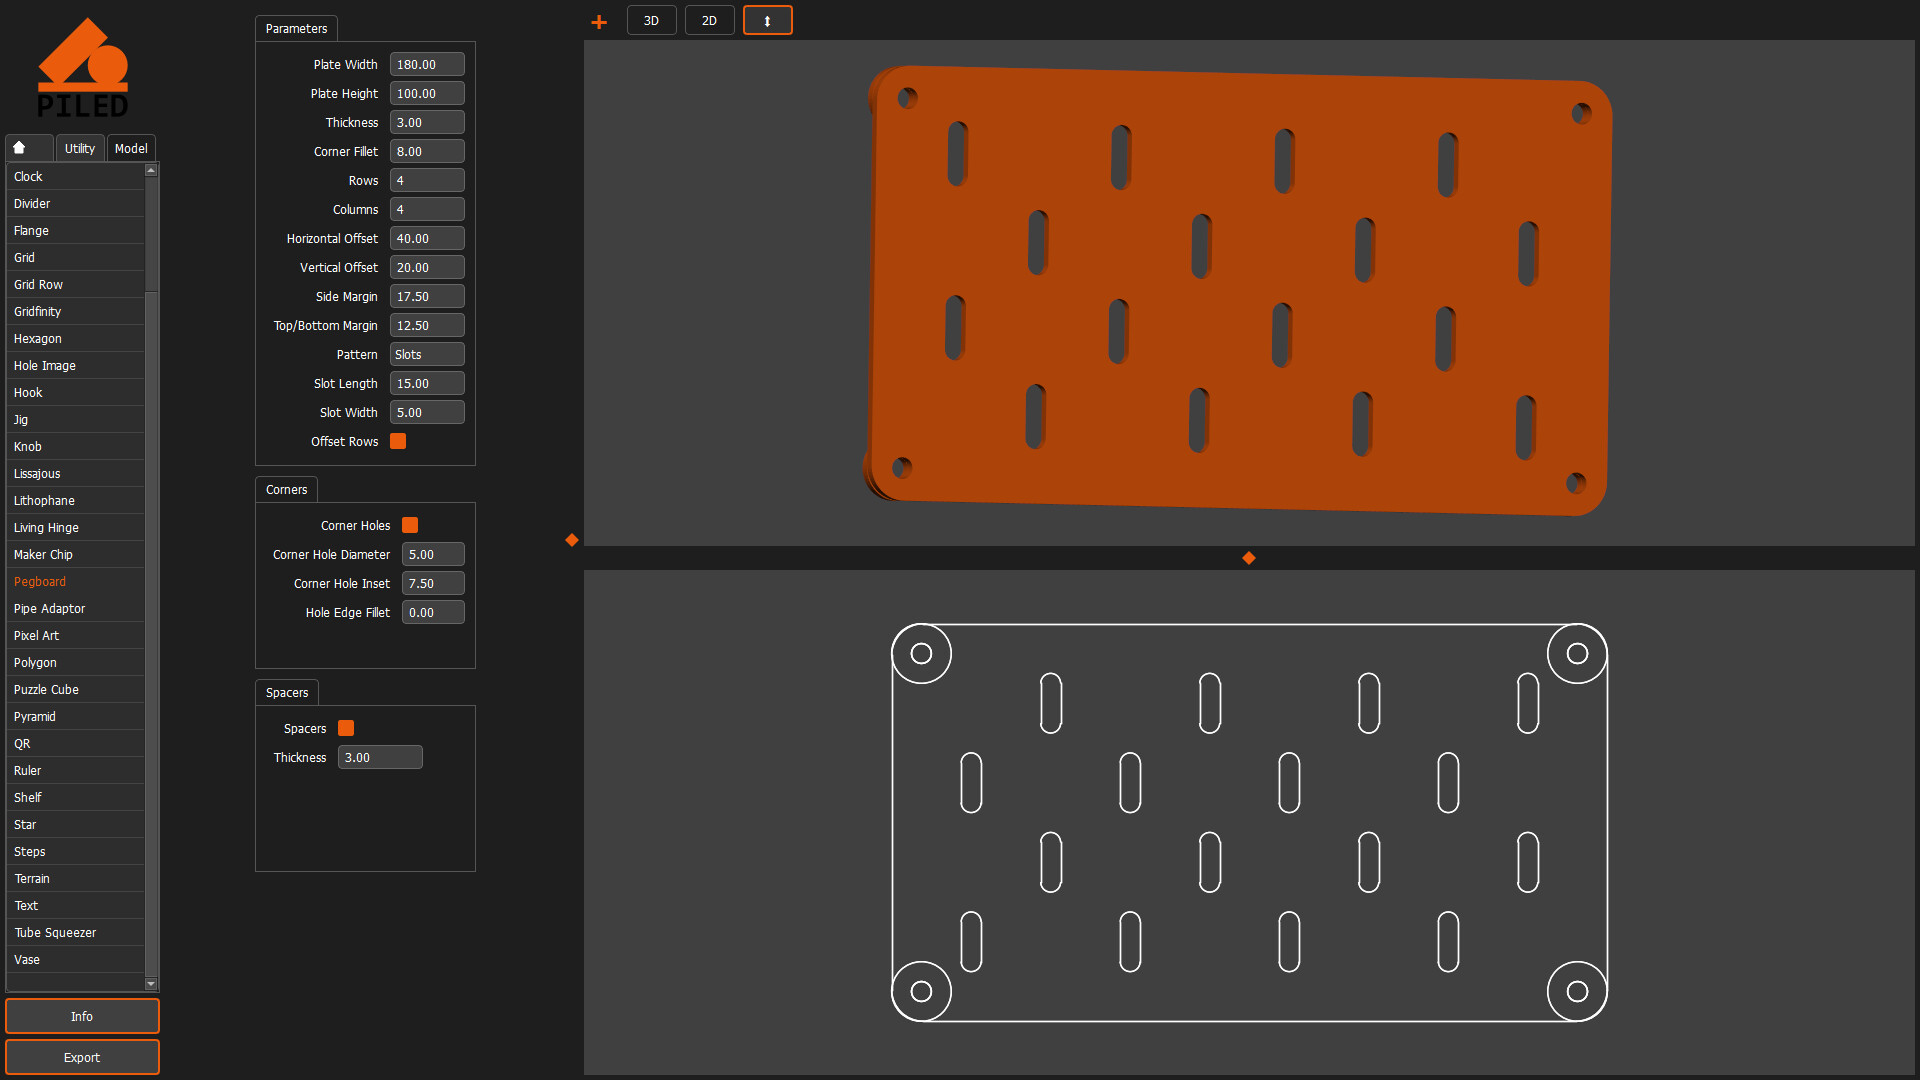Screen dimensions: 1920x1080
Task: Switch to the 2D view tab
Action: [709, 20]
